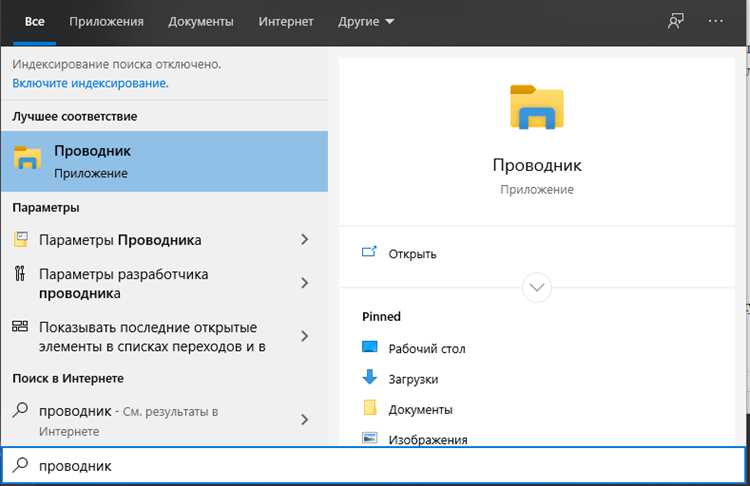Select Параметры Проводника result text
This screenshot has height=486, width=750.
pyautogui.click(x=120, y=240)
